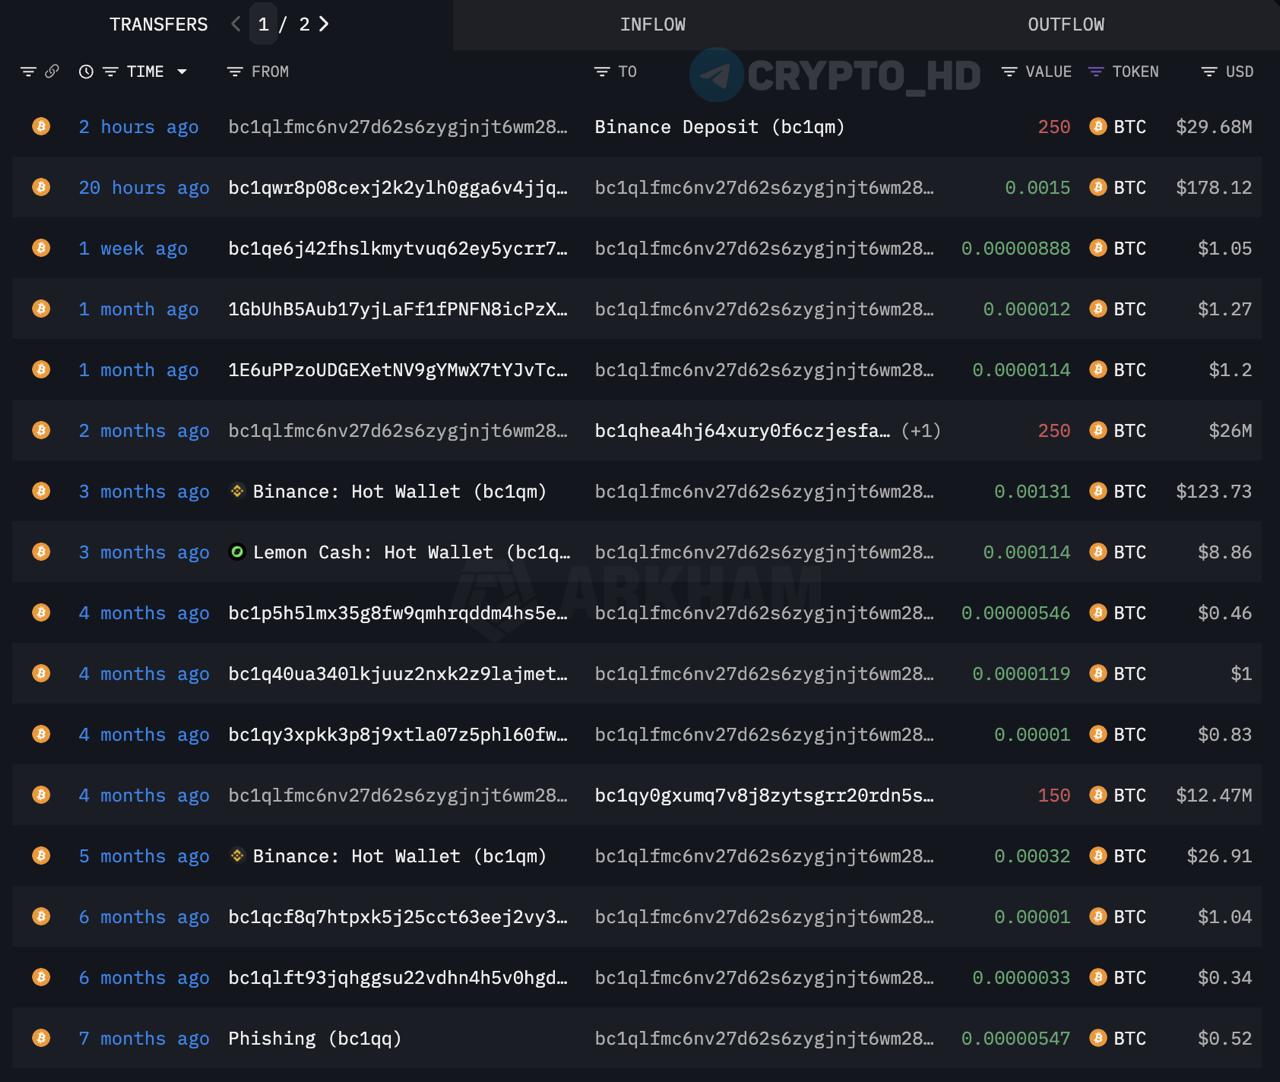Click the USD column filter icon
The image size is (1280, 1082).
click(1209, 72)
